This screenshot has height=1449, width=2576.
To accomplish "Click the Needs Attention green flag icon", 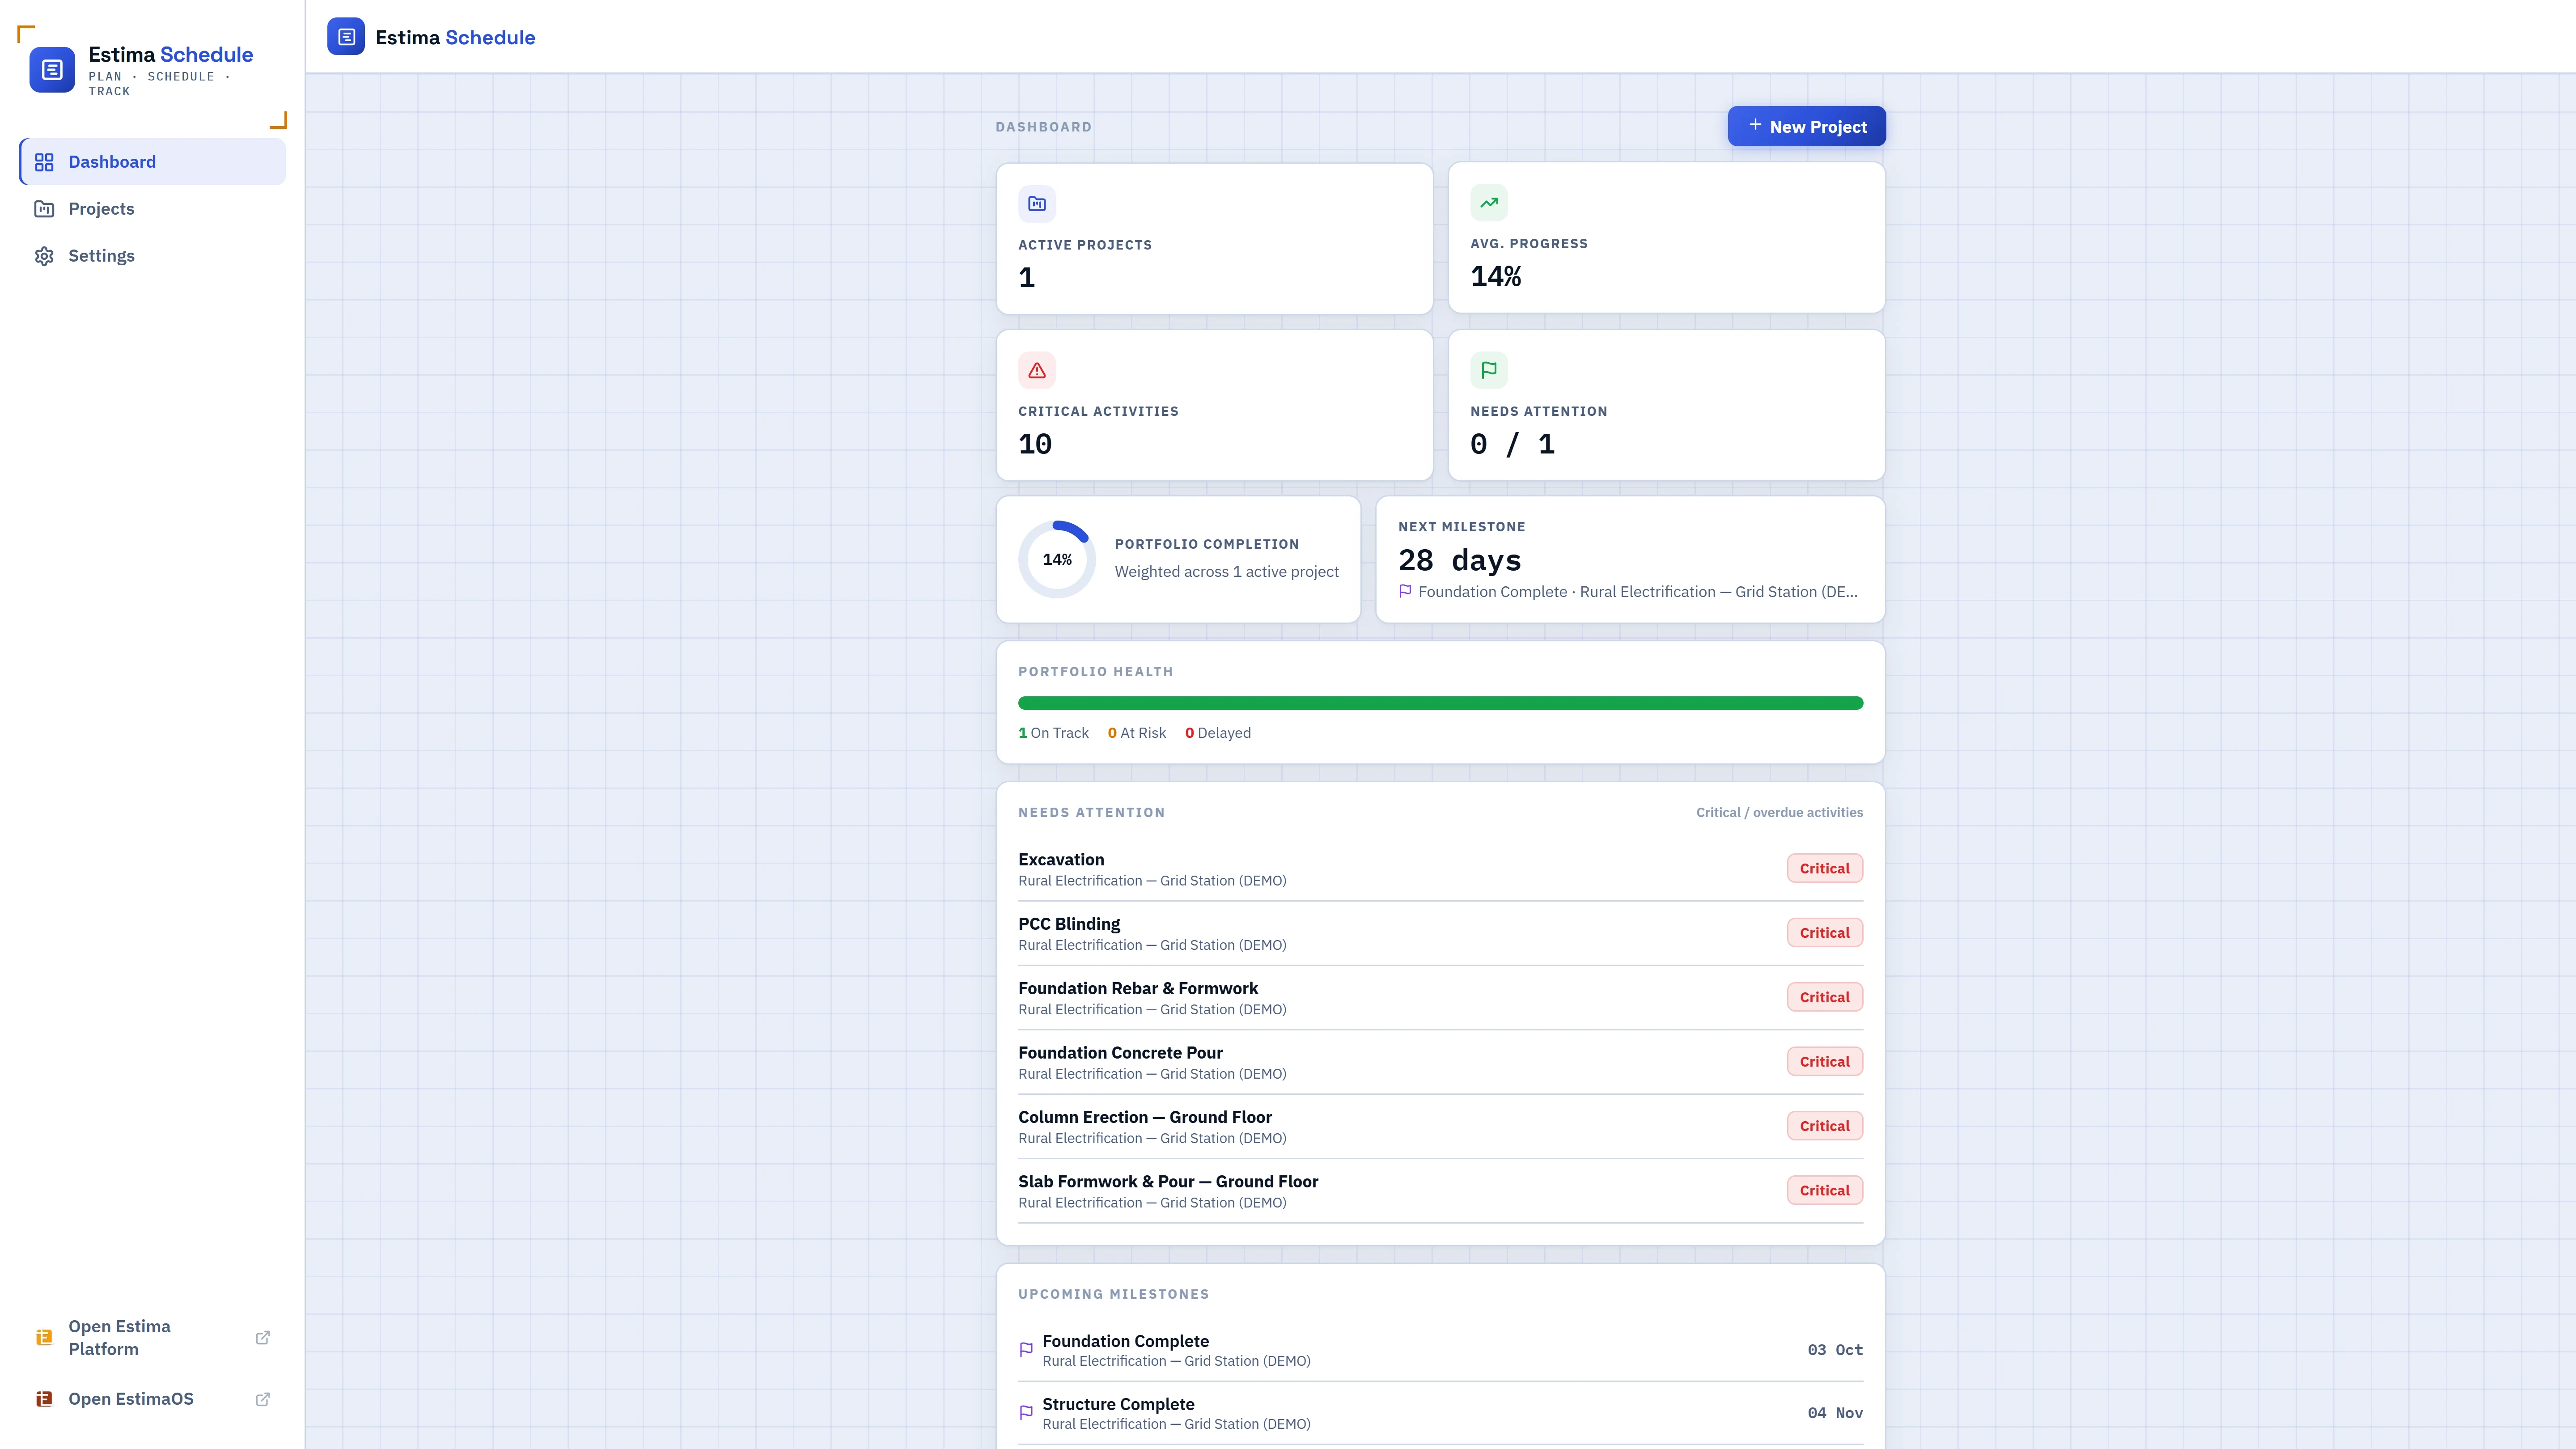I will [1489, 370].
